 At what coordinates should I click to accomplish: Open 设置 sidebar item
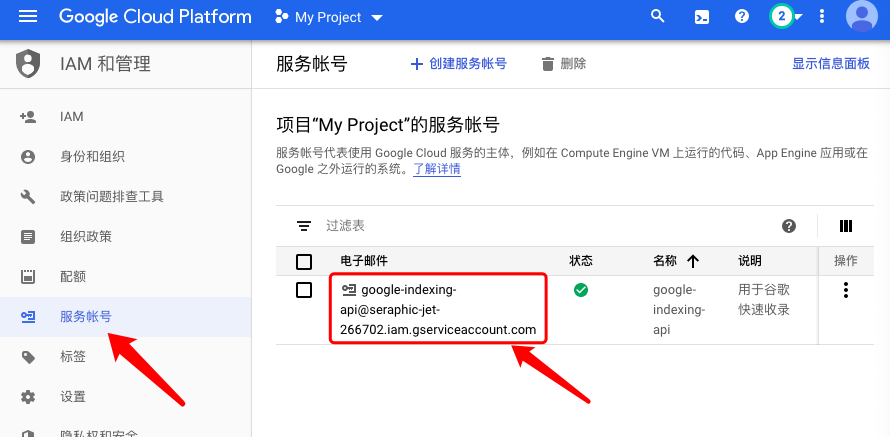point(125,396)
